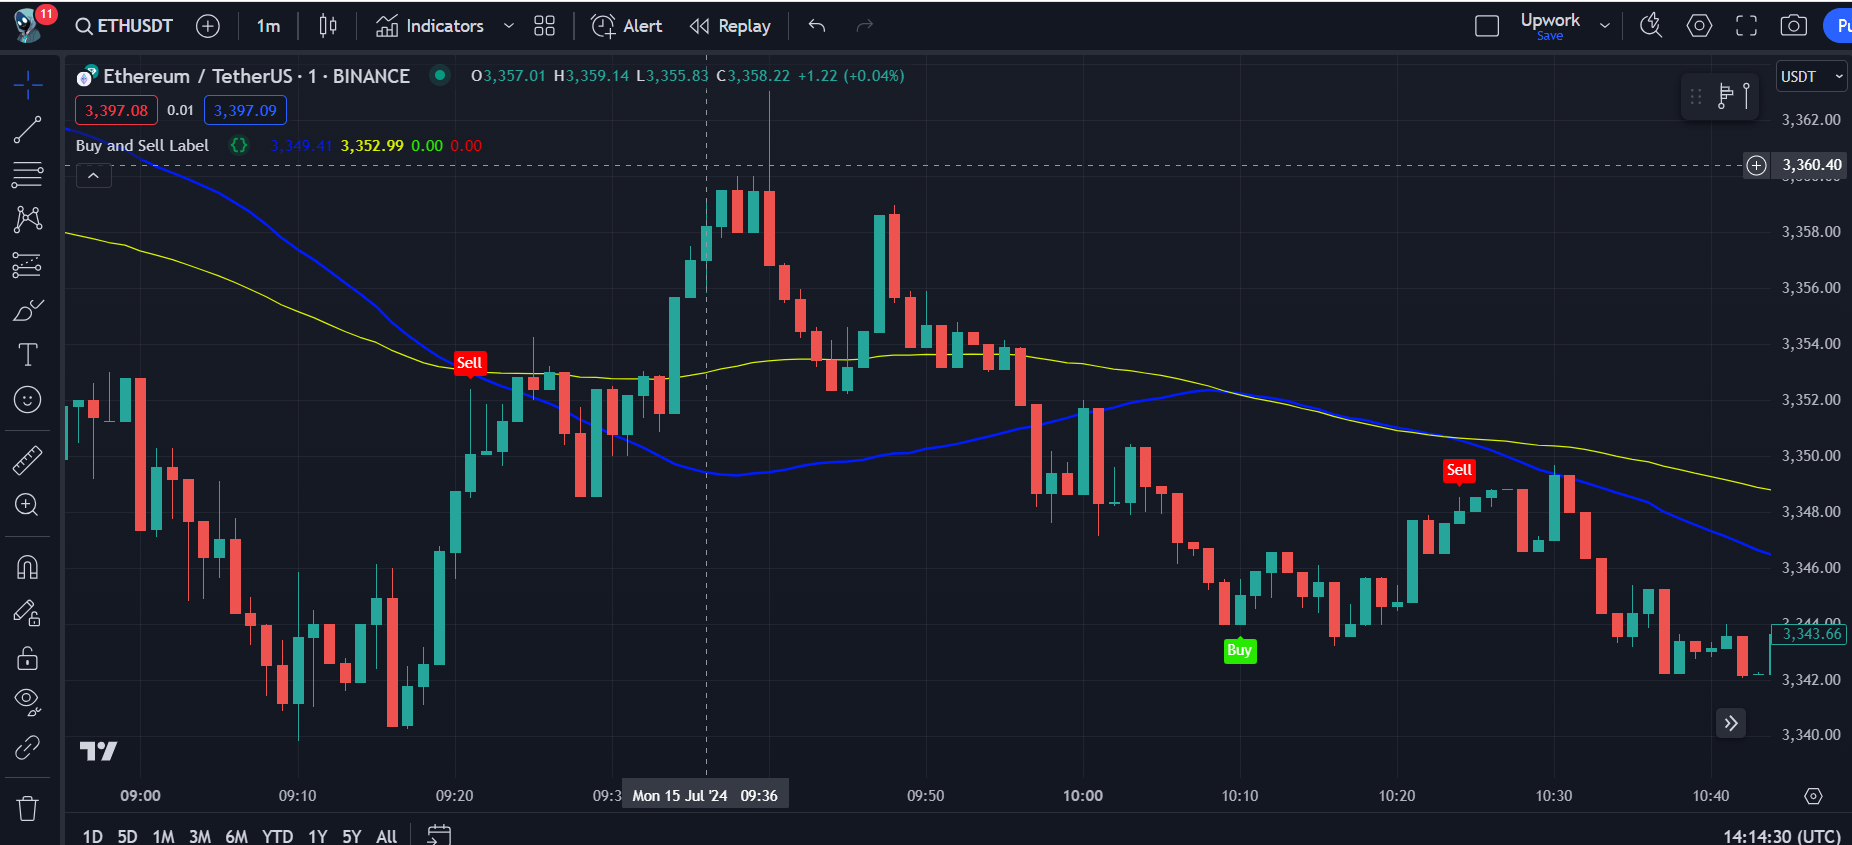Switch to the 5D time range
1852x845 pixels.
[x=127, y=836]
